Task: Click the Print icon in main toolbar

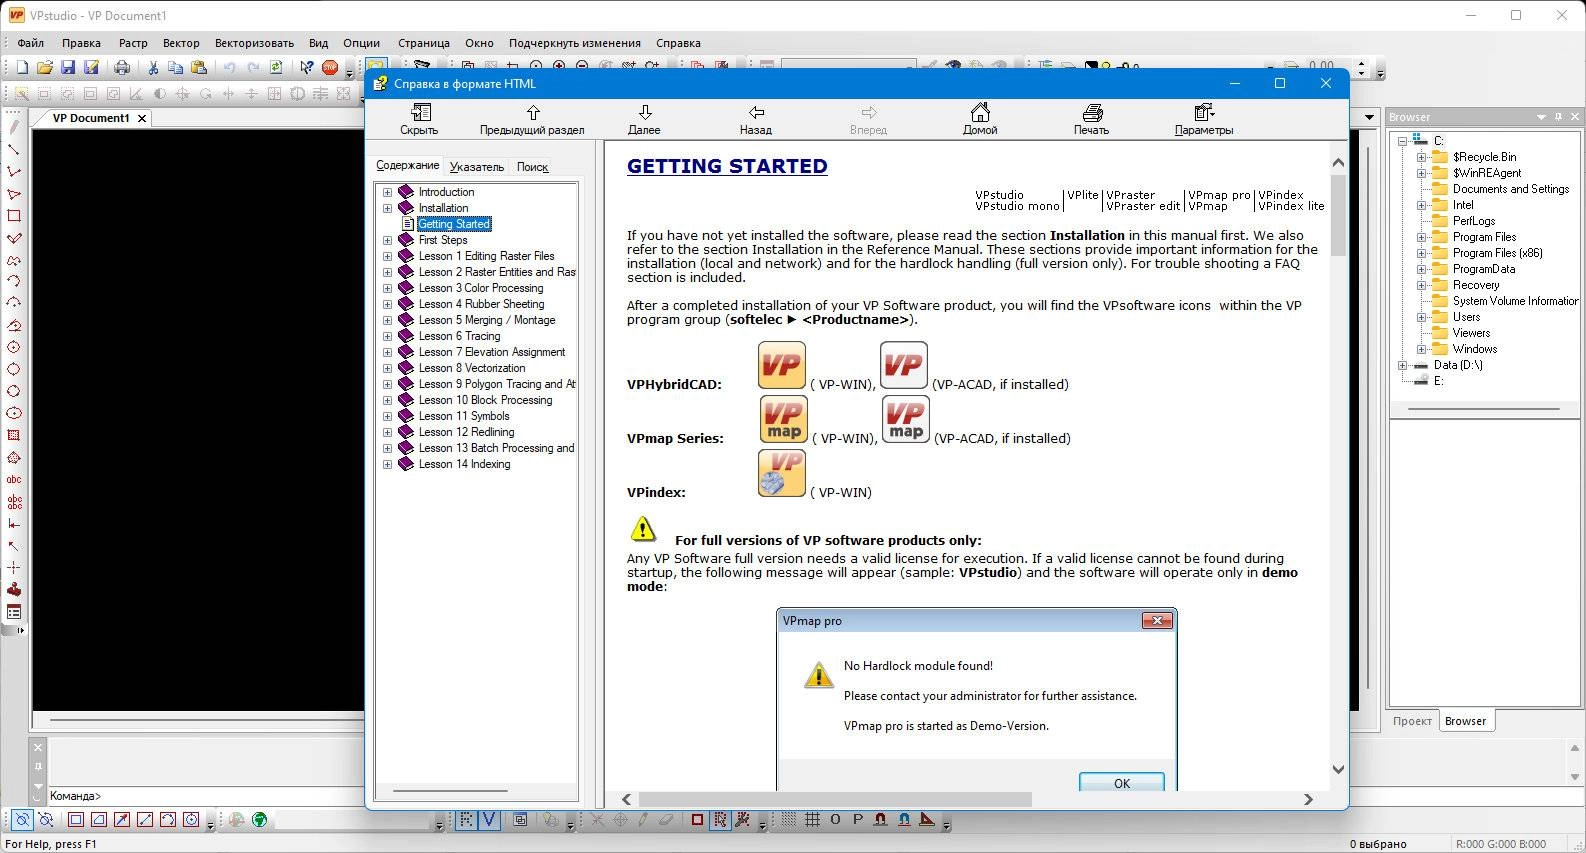Action: click(x=122, y=67)
